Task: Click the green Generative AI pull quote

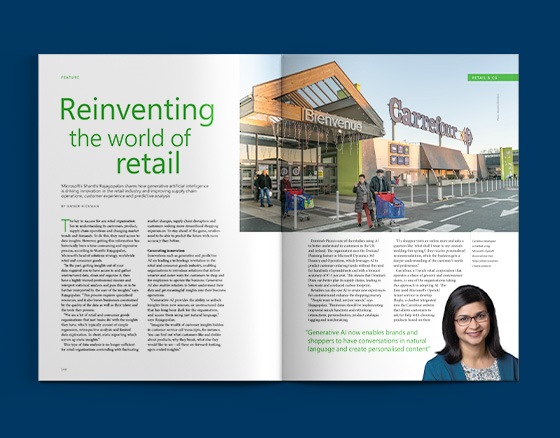Action: pyautogui.click(x=368, y=341)
